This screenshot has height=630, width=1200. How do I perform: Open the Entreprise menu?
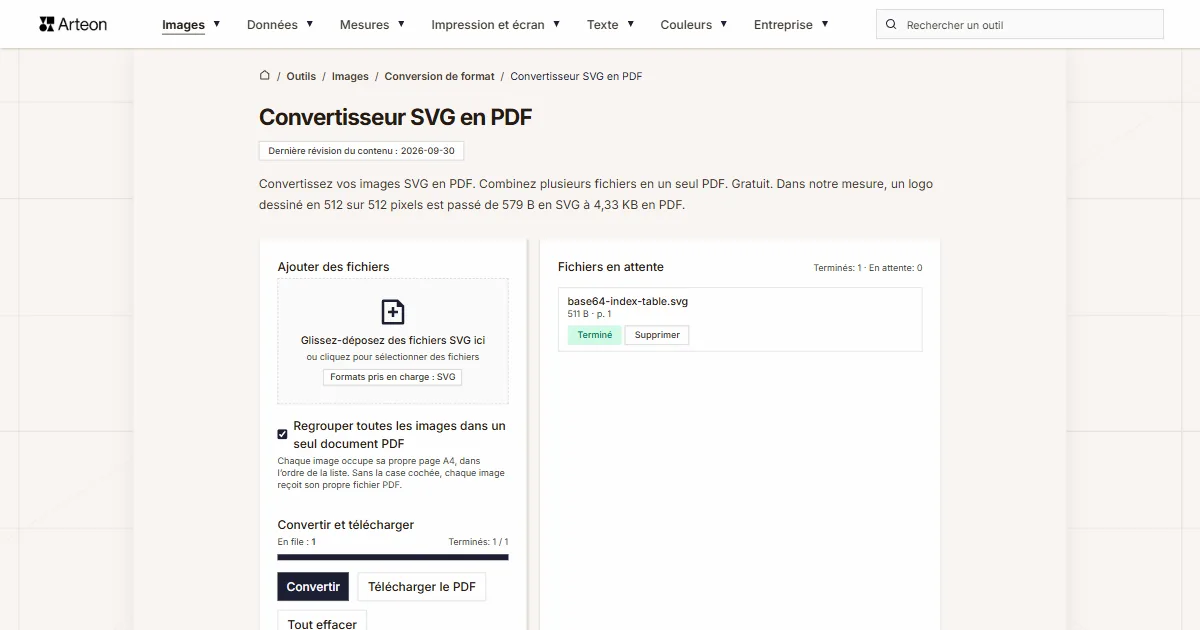(x=783, y=25)
